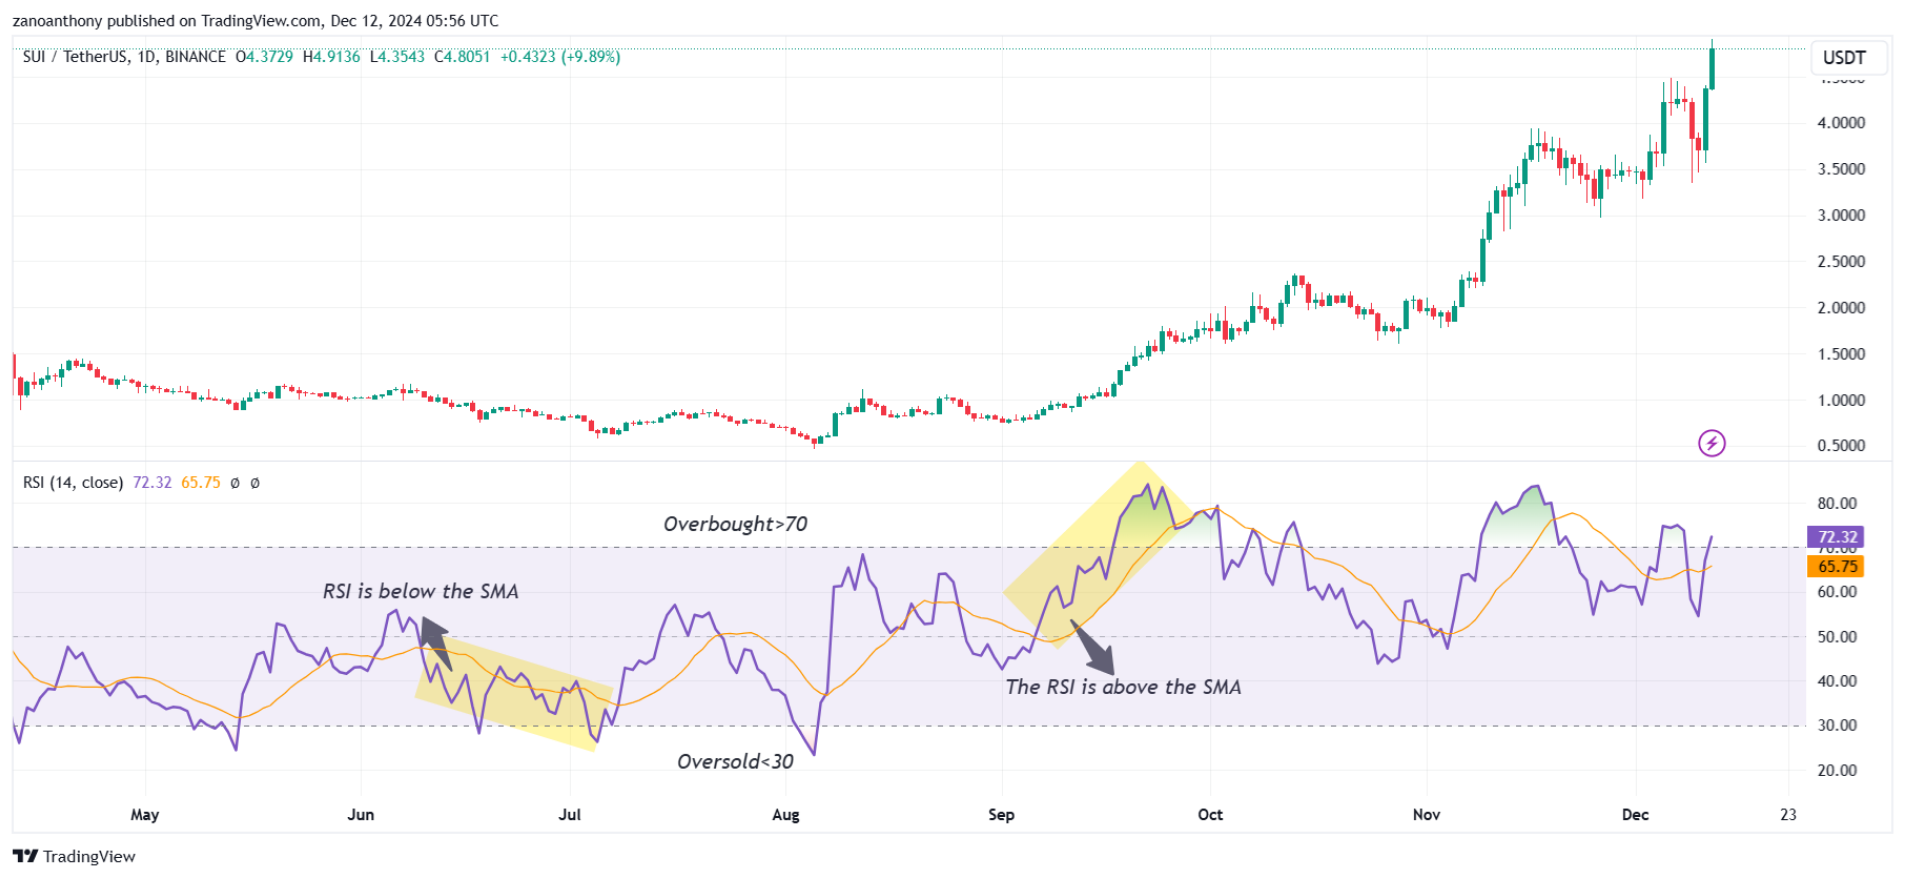The height and width of the screenshot is (878, 1906).
Task: Click the RSI (14, close) indicator title
Action: click(x=73, y=483)
